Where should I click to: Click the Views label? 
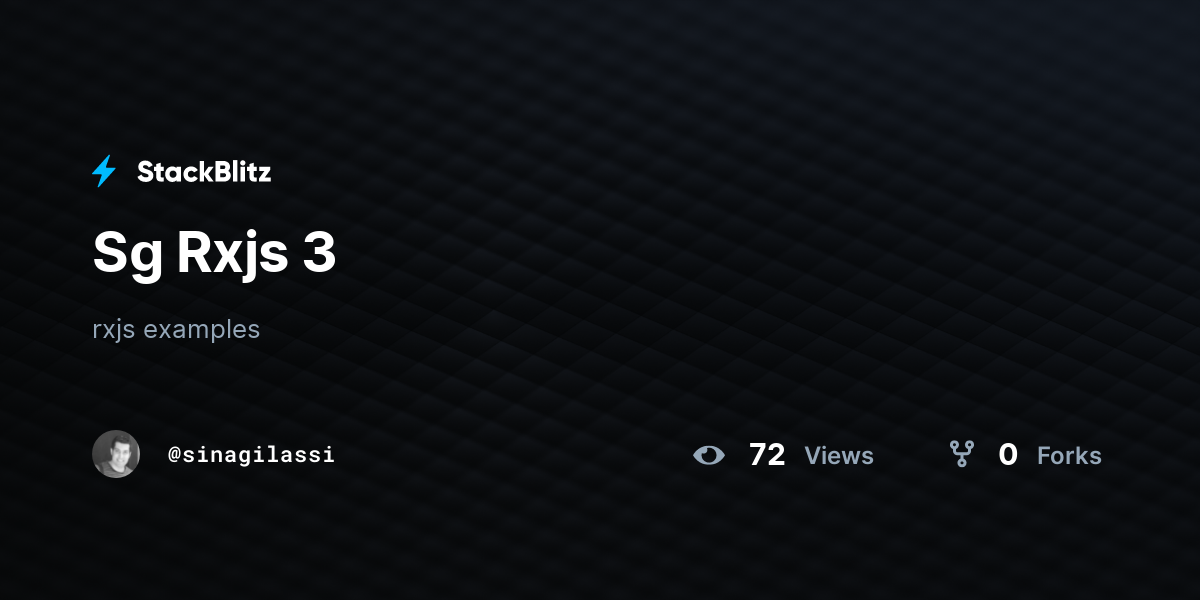[x=839, y=456]
